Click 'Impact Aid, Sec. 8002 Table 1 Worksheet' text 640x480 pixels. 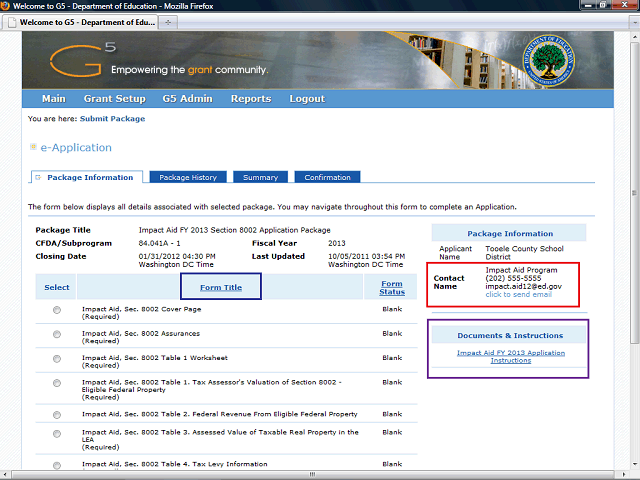155,358
